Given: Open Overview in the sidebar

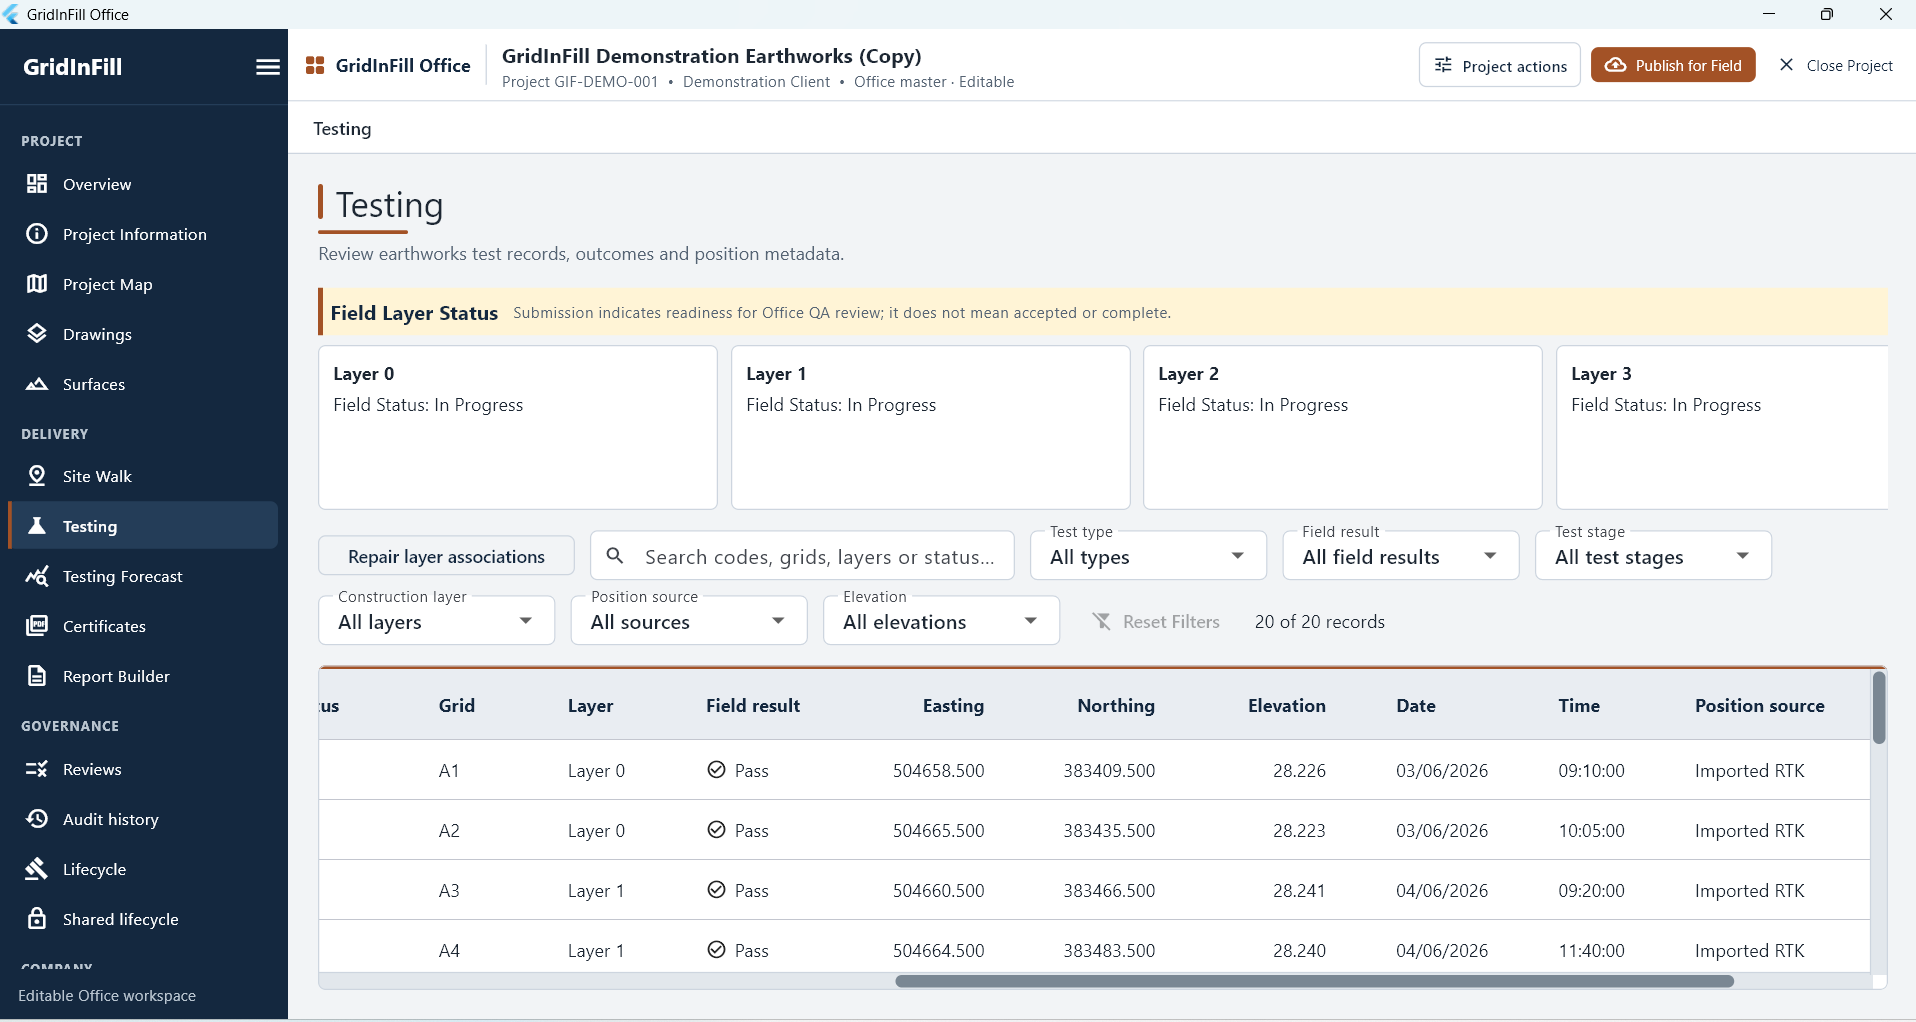Looking at the screenshot, I should 143,184.
